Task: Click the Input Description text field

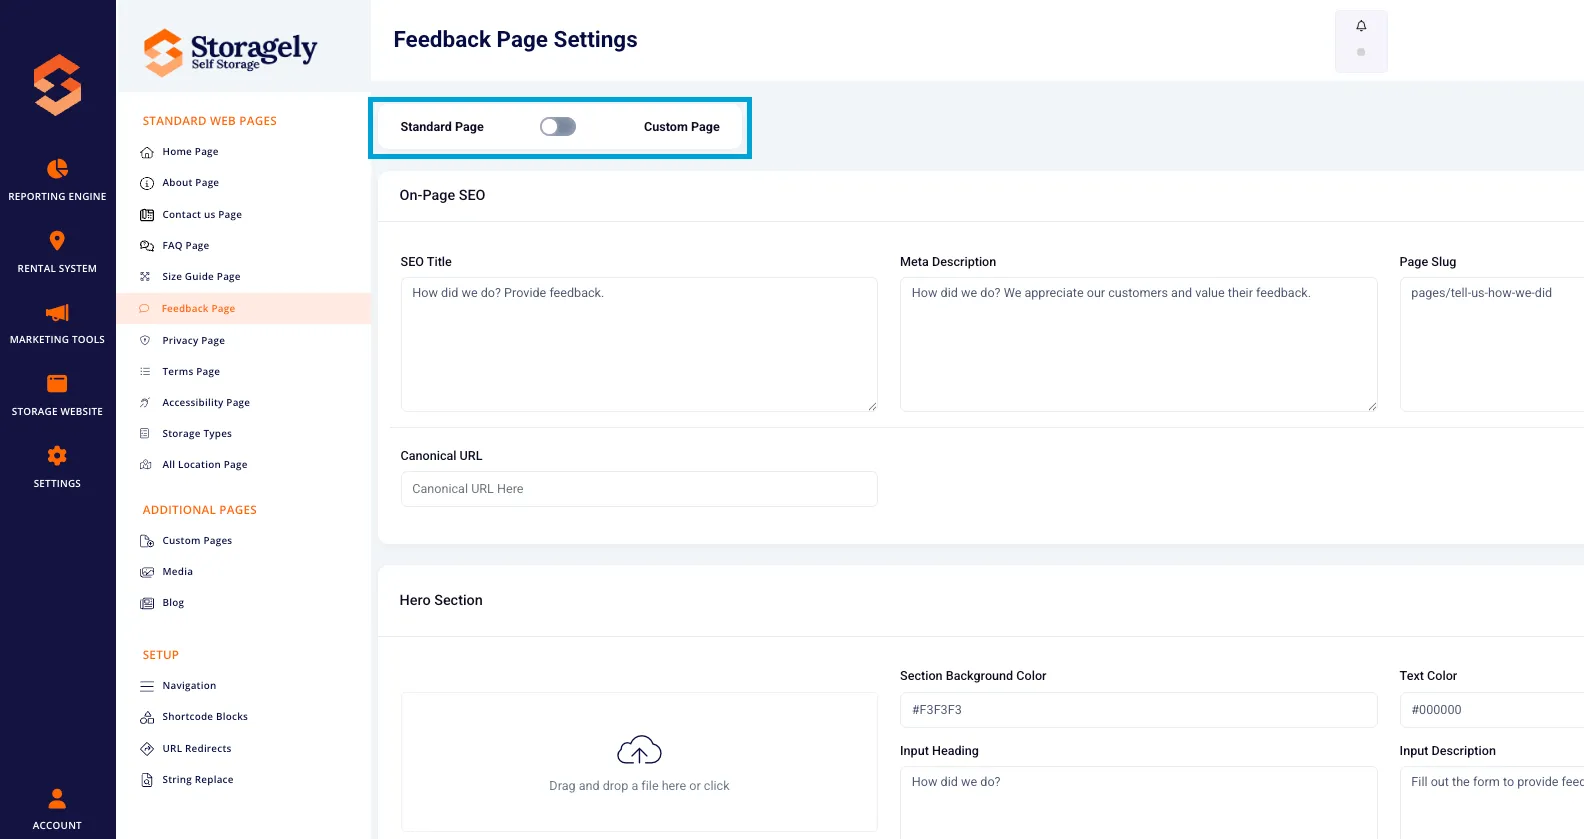Action: [1492, 802]
